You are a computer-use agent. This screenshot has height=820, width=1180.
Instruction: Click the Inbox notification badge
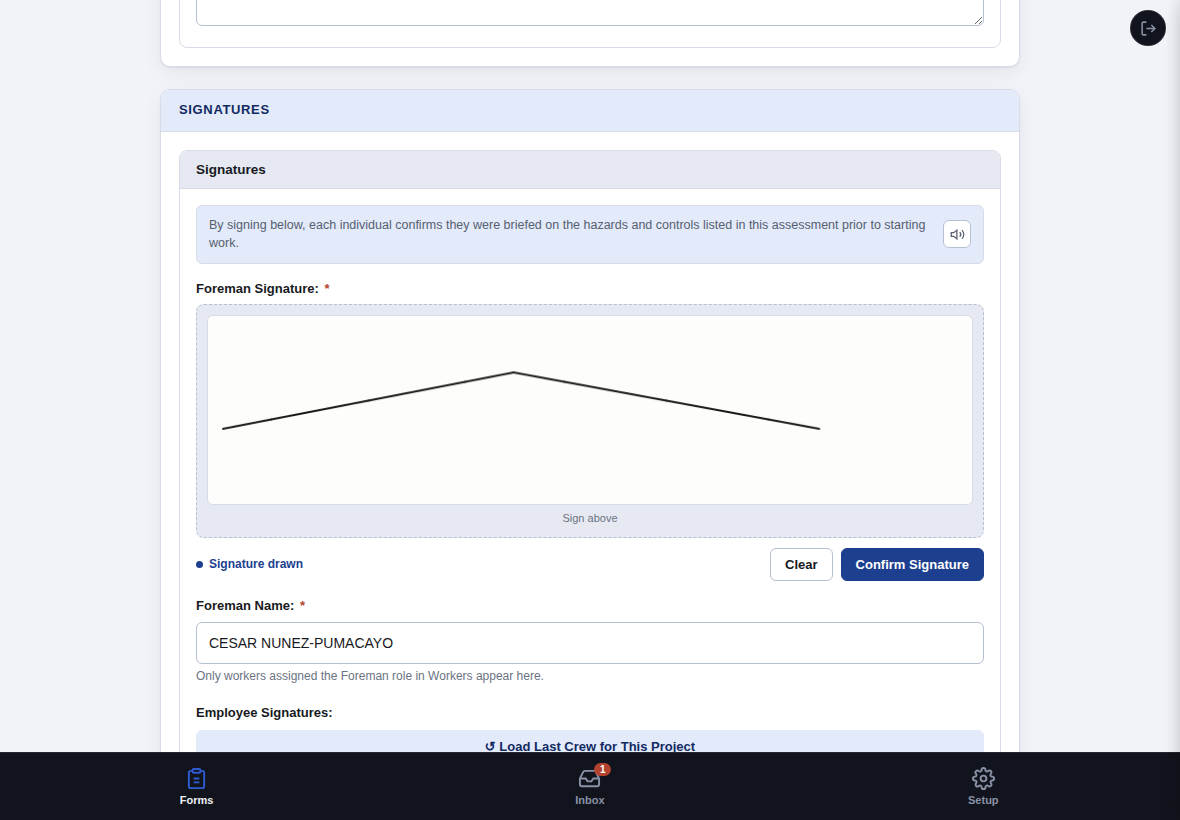pos(603,769)
